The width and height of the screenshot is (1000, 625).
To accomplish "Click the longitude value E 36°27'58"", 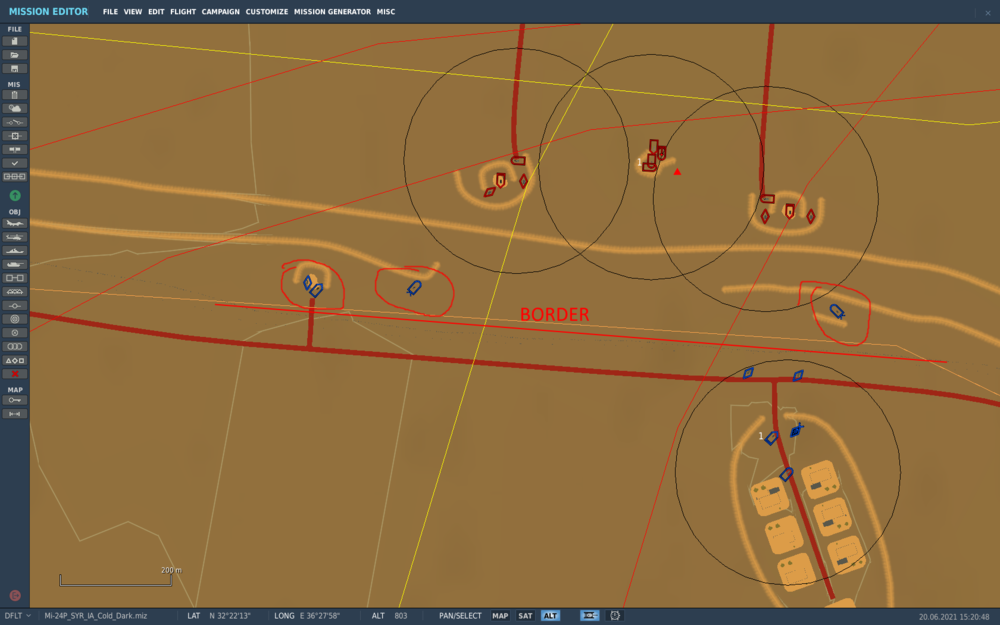I will pyautogui.click(x=320, y=615).
